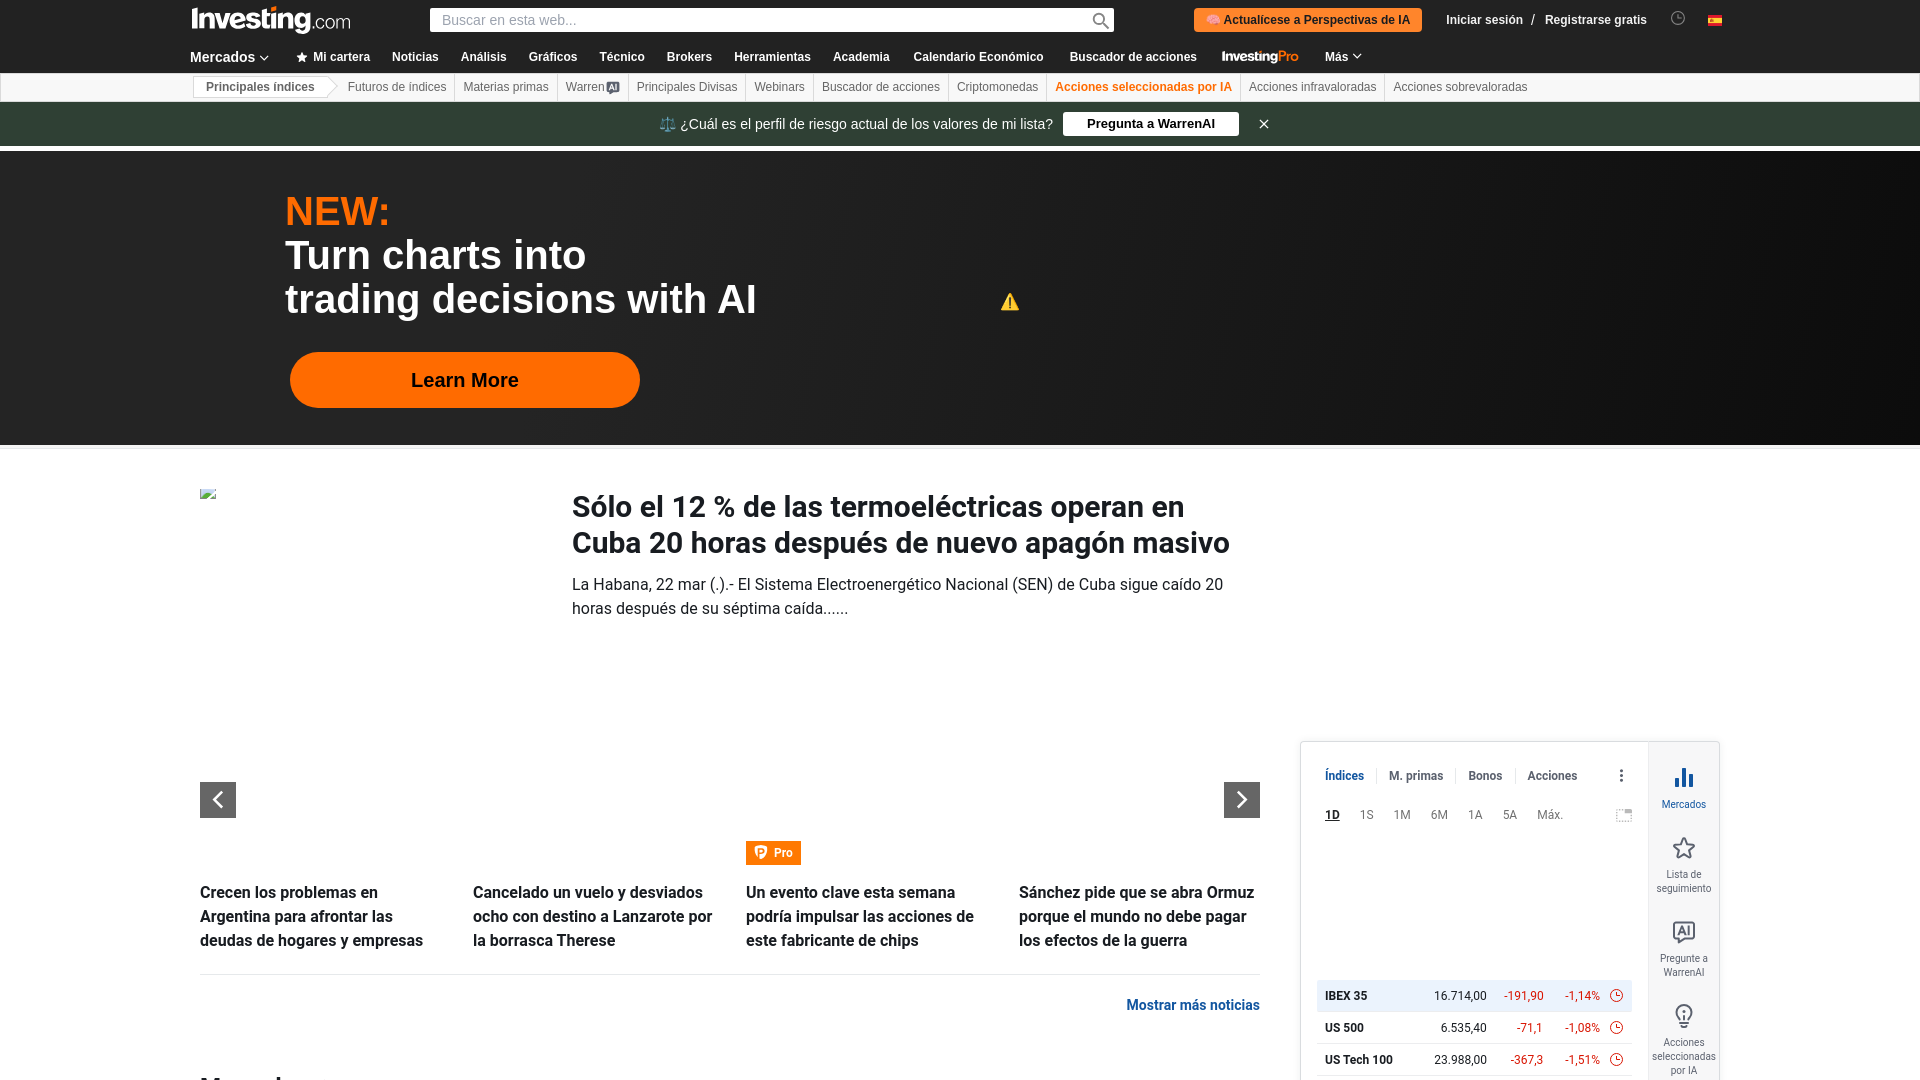
Task: Click the Pro badge on chip article
Action: point(773,853)
